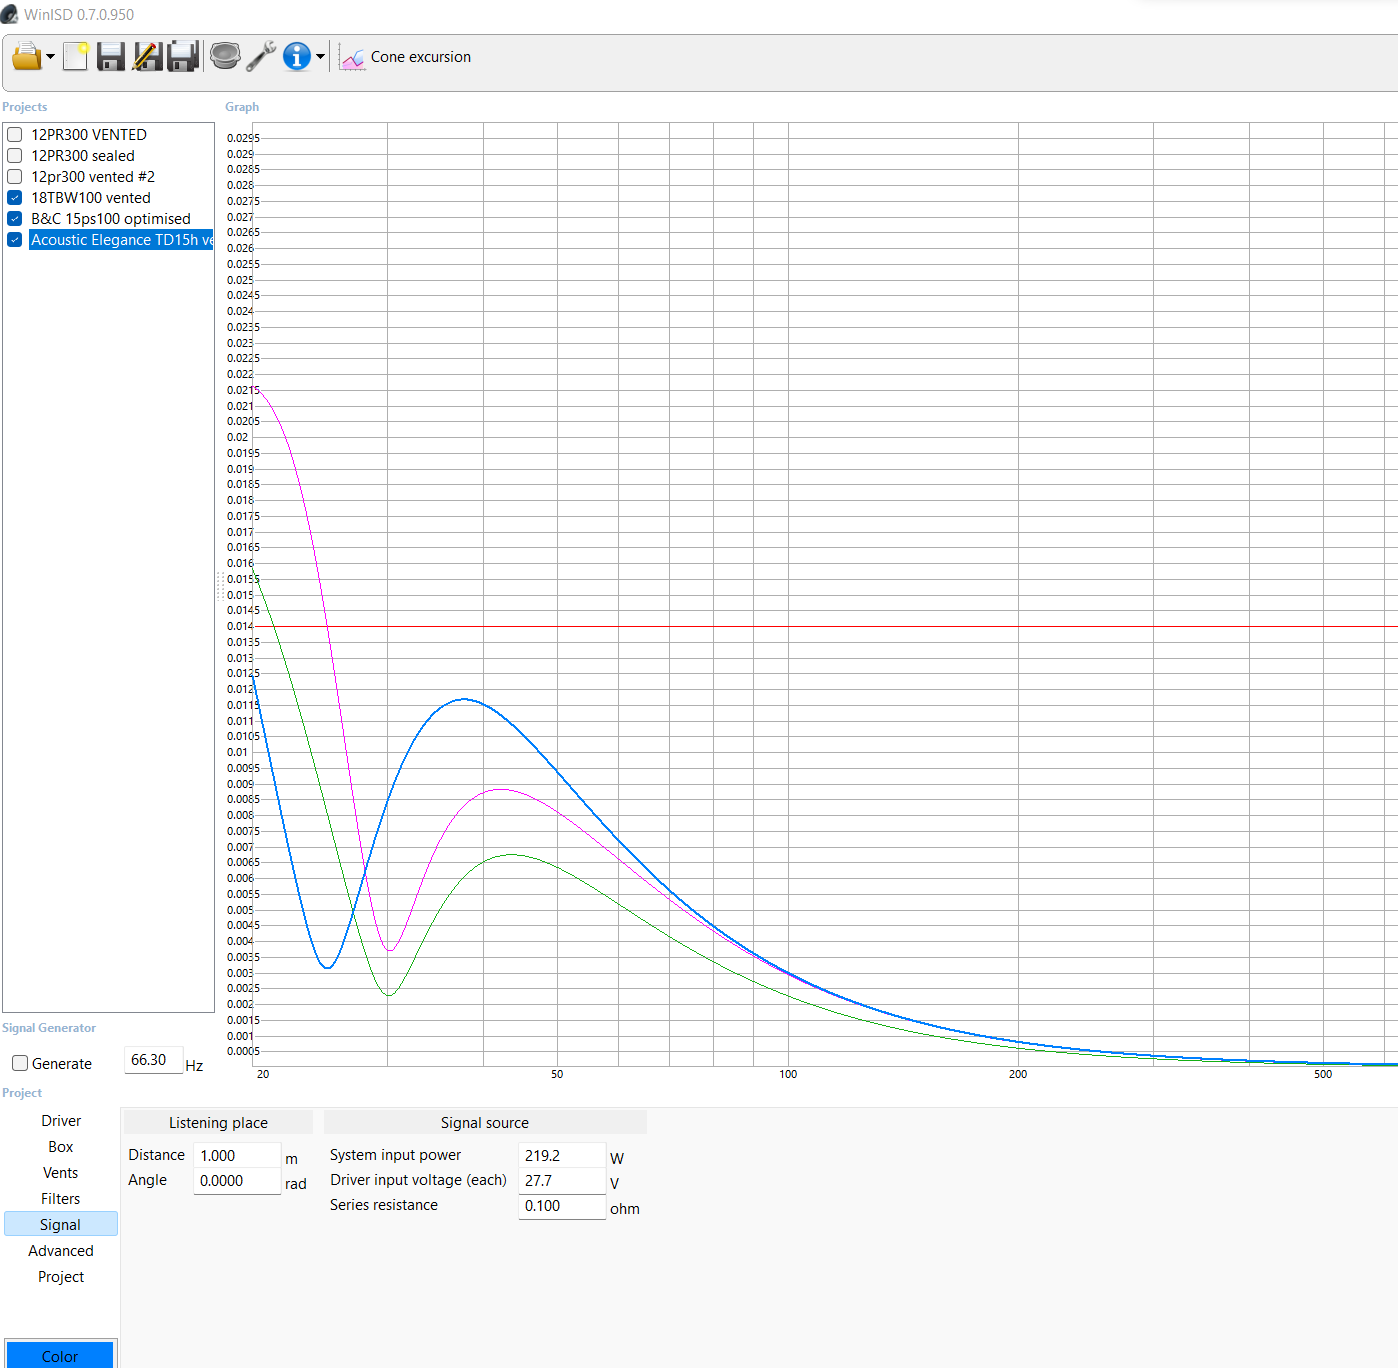Select the Acoustic Elegance TD15h project name
Viewport: 1398px width, 1368px height.
coord(121,239)
